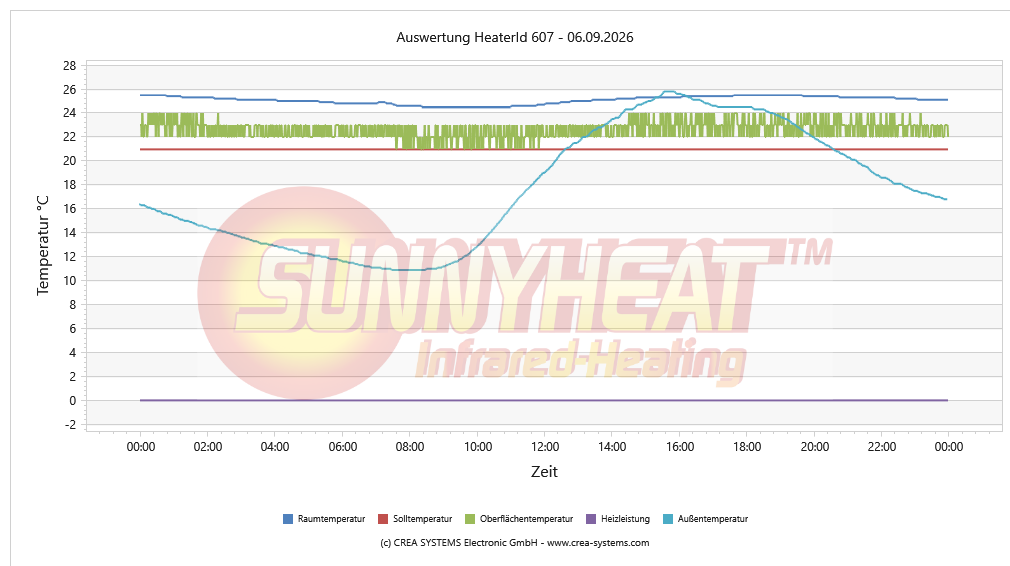This screenshot has width=1010, height=566.
Task: Click the 18 value on temperature axis
Action: coord(70,185)
